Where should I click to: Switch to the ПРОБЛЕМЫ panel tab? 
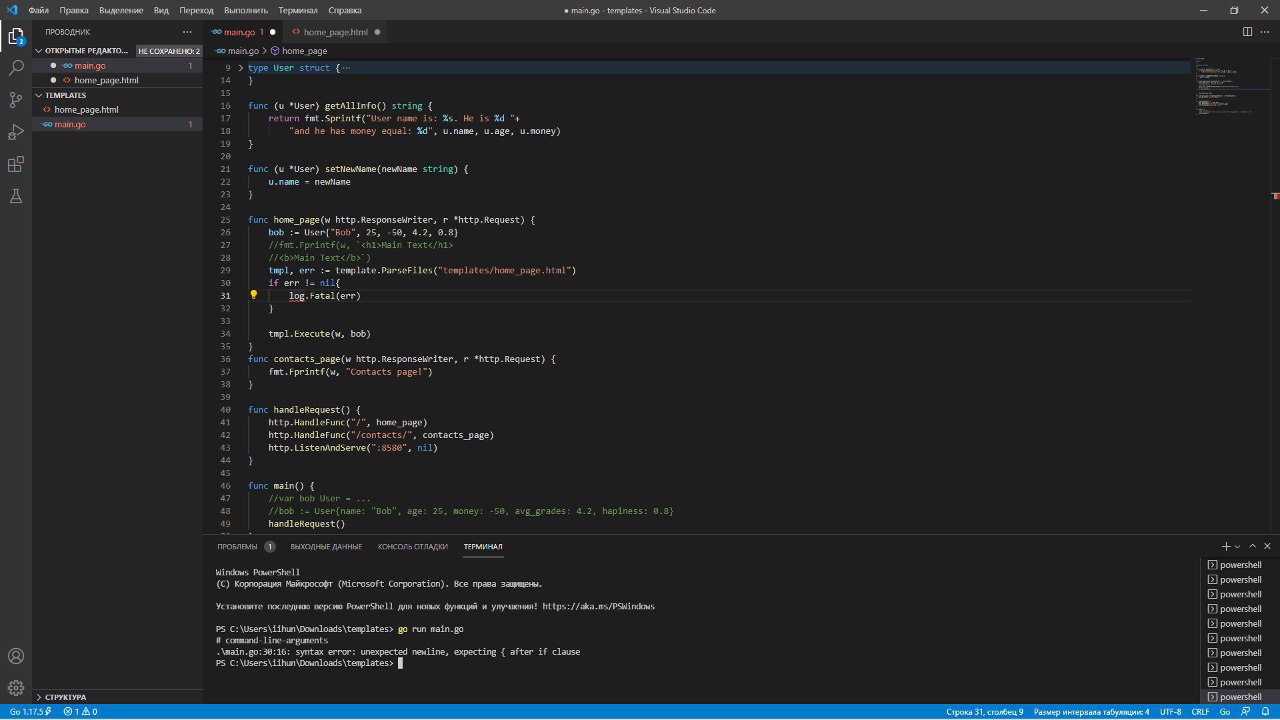(238, 547)
